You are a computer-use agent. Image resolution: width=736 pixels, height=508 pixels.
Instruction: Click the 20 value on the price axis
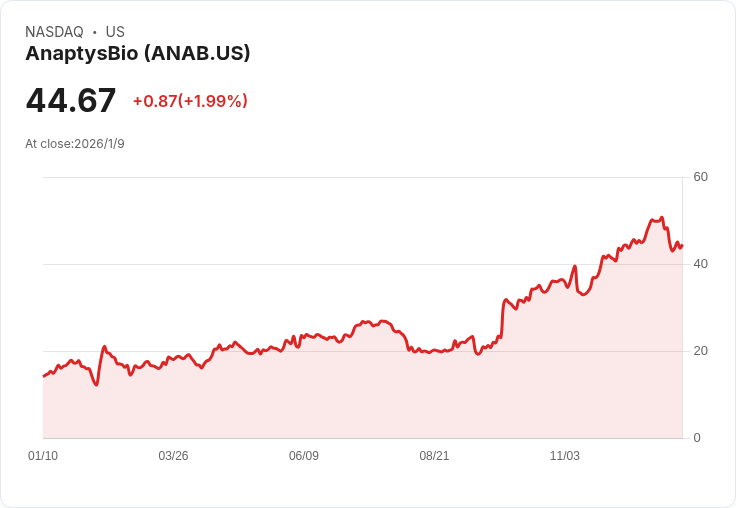pos(700,351)
